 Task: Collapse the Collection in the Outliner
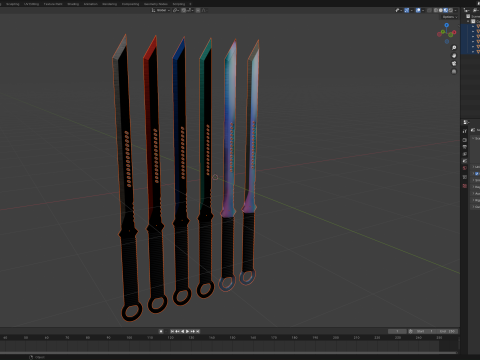tap(469, 21)
